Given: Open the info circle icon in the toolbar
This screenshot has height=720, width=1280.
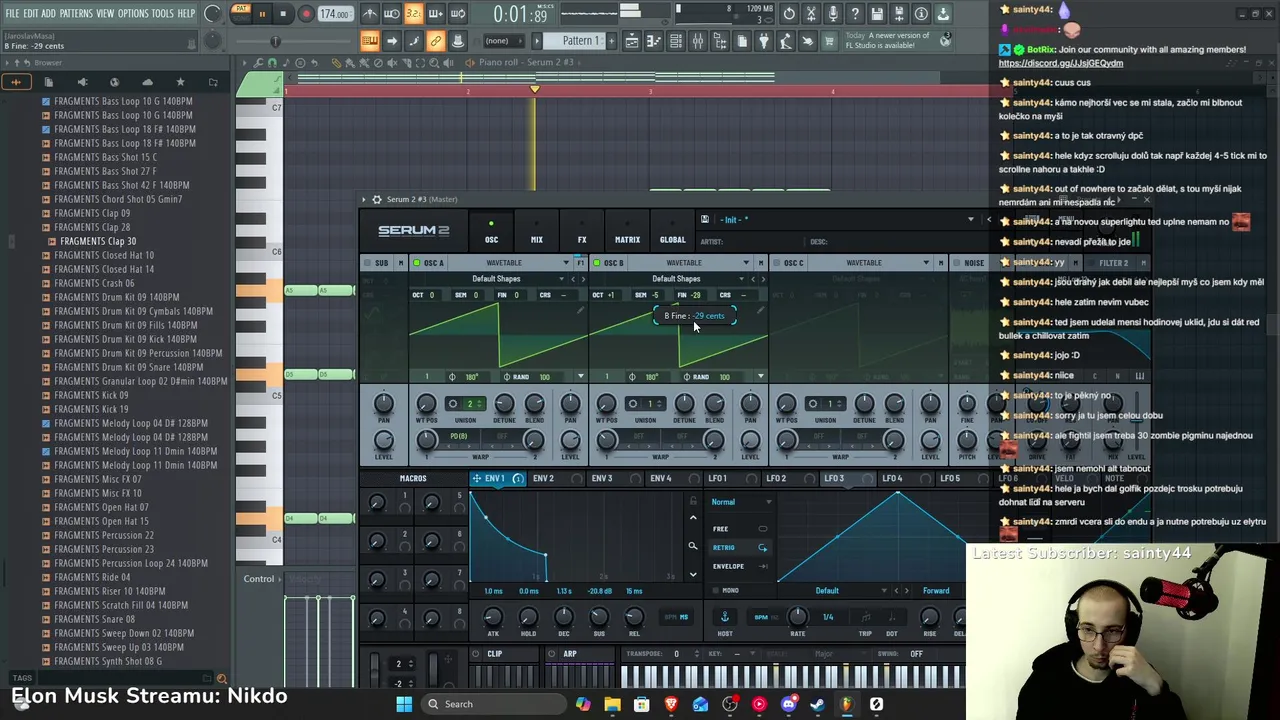Looking at the screenshot, I should (921, 14).
